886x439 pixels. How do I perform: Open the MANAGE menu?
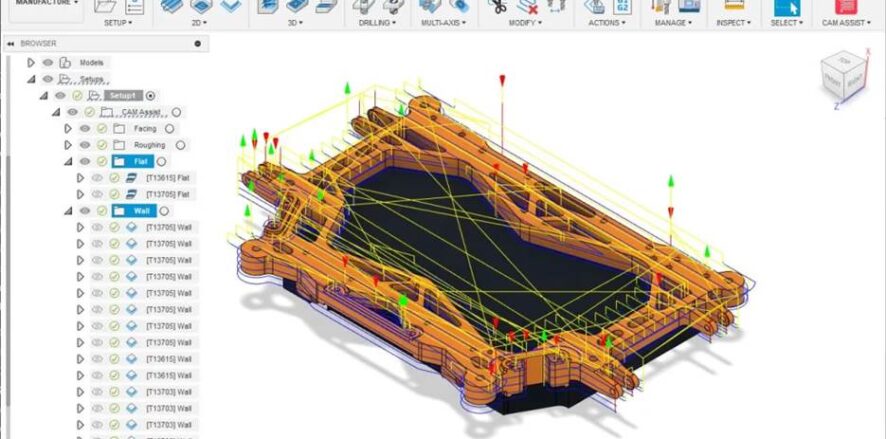tap(674, 23)
